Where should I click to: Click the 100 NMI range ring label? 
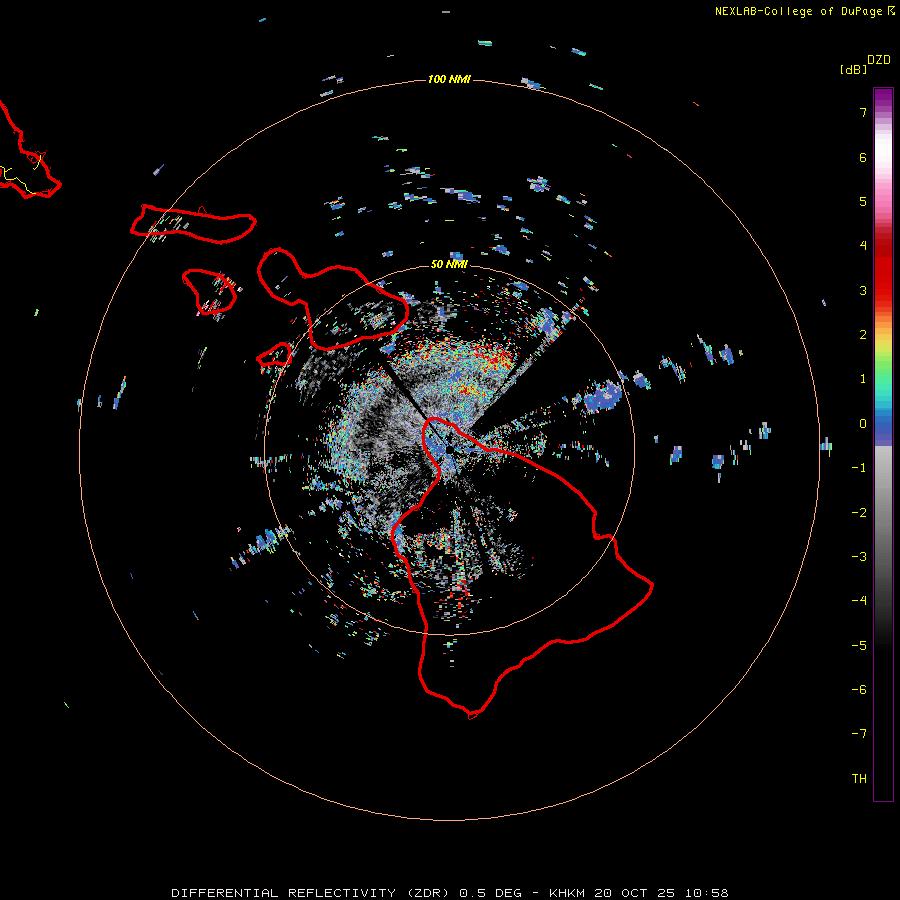pos(449,79)
